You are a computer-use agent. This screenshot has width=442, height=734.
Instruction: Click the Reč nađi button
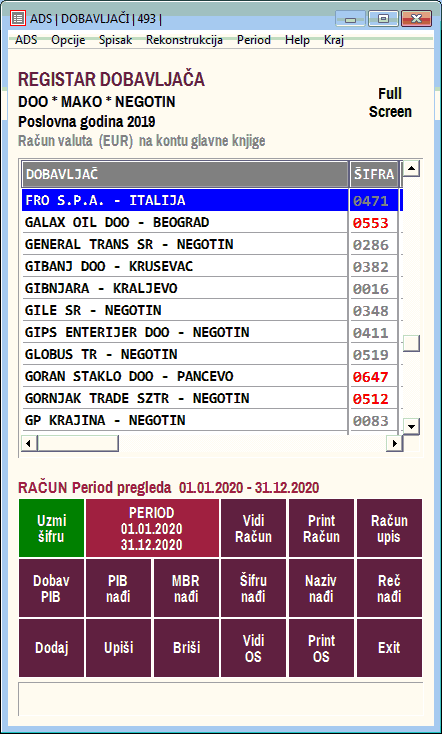tap(389, 588)
